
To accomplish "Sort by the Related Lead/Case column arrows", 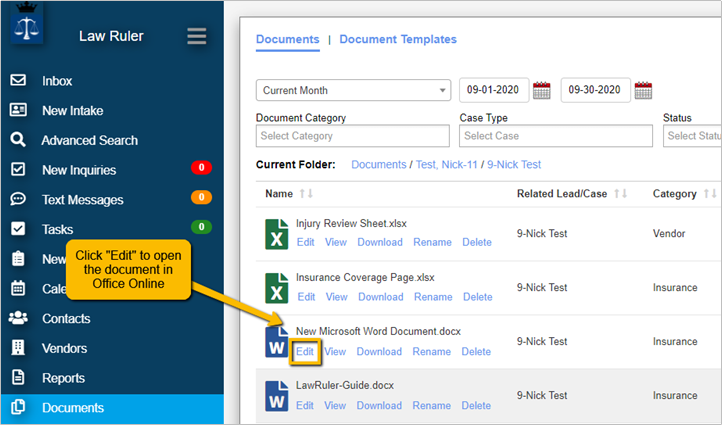I will point(621,194).
